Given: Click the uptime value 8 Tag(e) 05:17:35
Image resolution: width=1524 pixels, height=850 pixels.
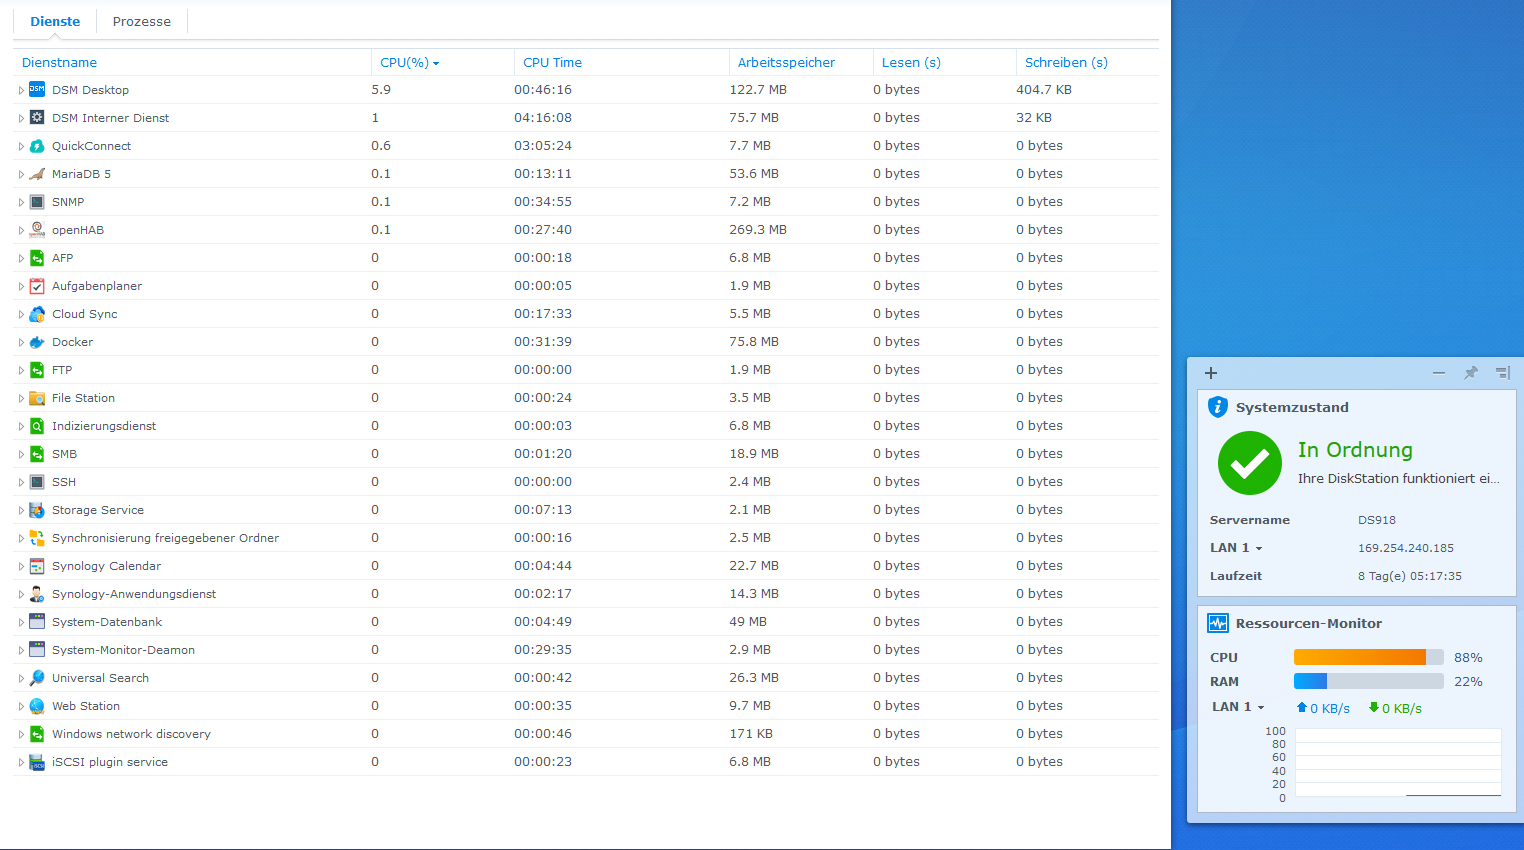Looking at the screenshot, I should [x=1410, y=576].
